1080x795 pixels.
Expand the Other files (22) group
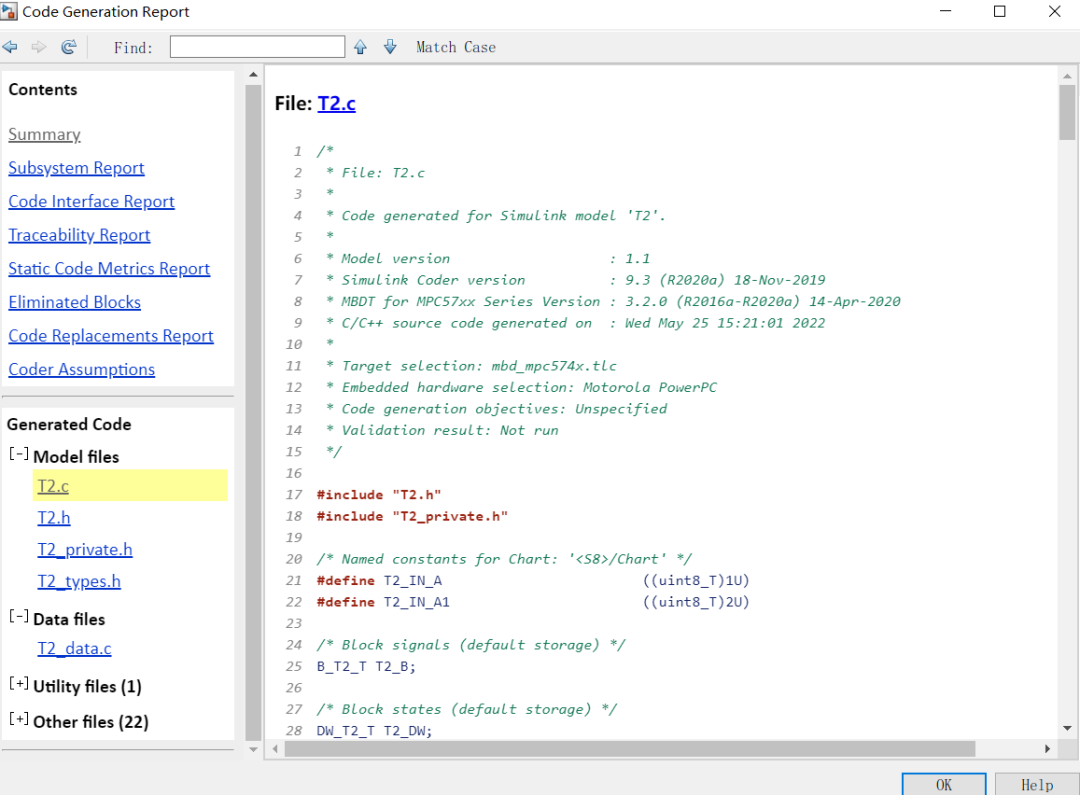pos(19,719)
